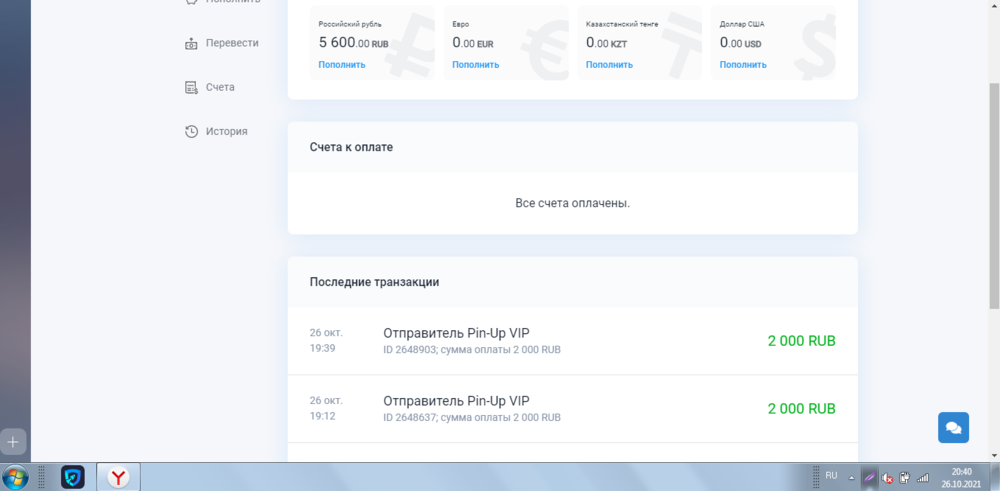This screenshot has height=491, width=1000.
Task: Click the scrollbar down arrow
Action: (994, 456)
